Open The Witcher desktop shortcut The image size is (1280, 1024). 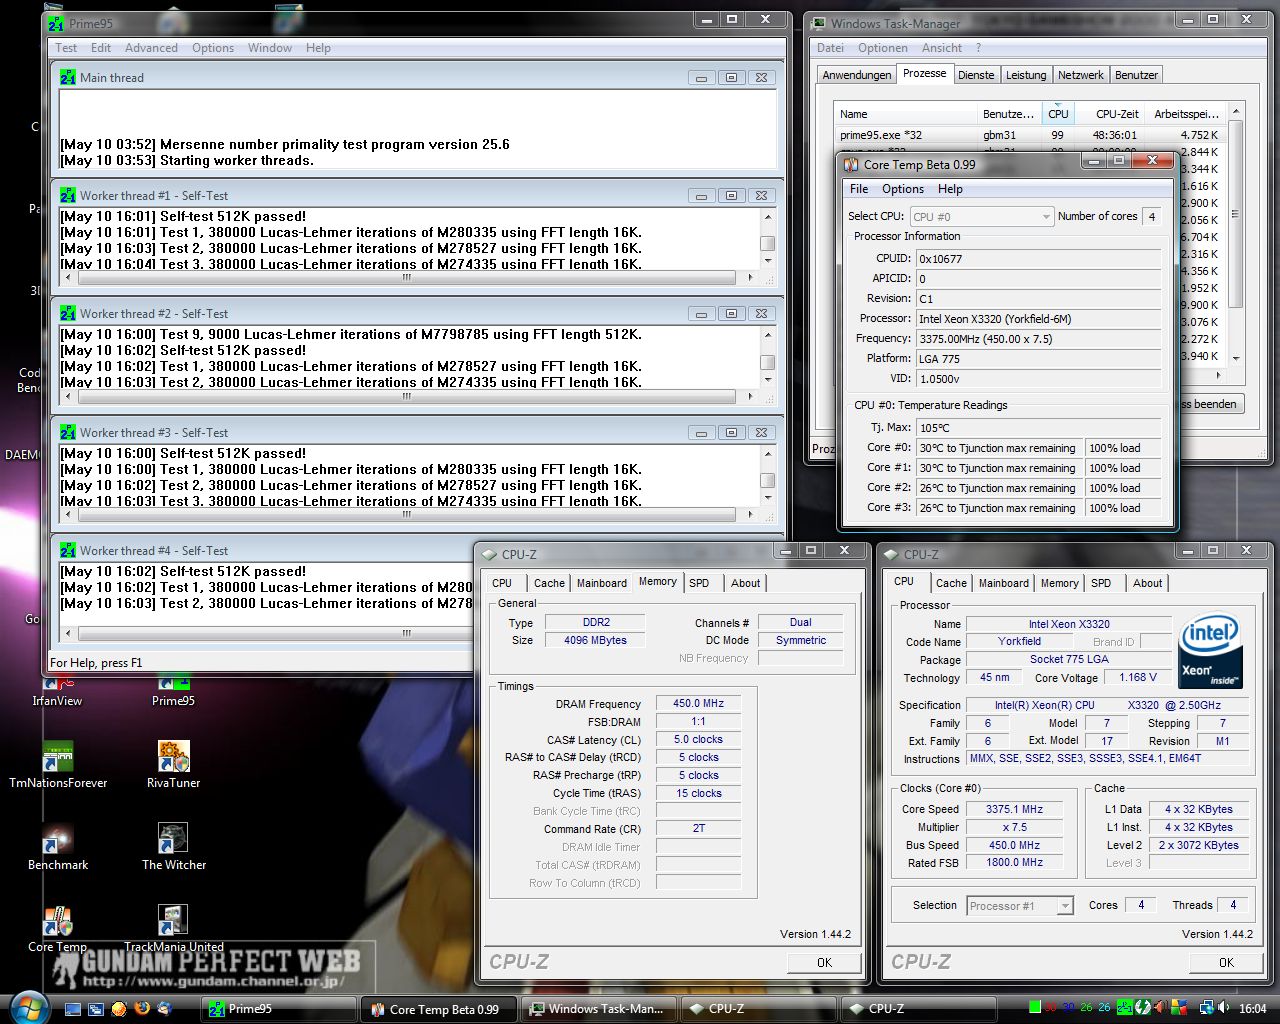coord(174,847)
